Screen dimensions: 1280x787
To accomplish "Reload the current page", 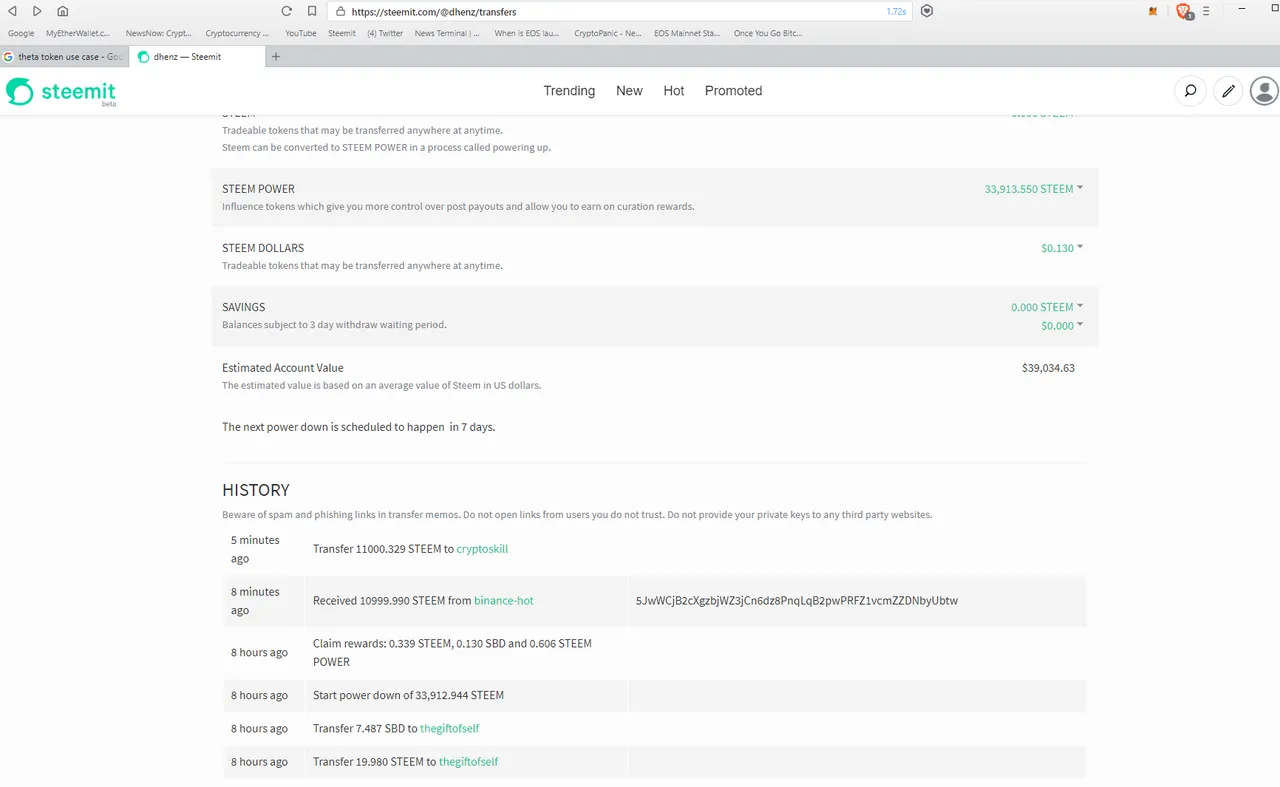I will pyautogui.click(x=286, y=11).
